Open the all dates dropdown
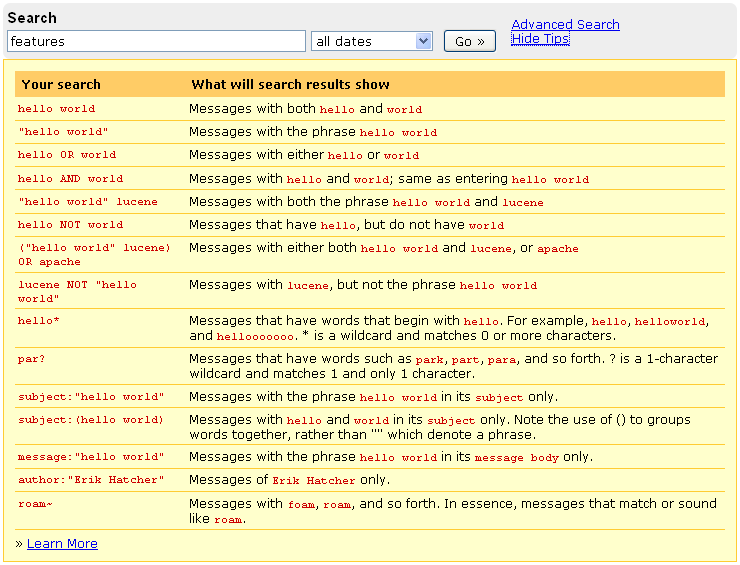 371,41
